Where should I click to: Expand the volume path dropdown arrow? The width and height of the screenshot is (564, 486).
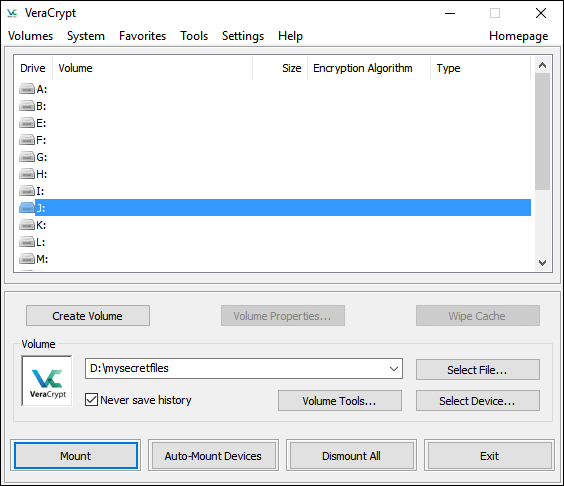click(x=394, y=369)
